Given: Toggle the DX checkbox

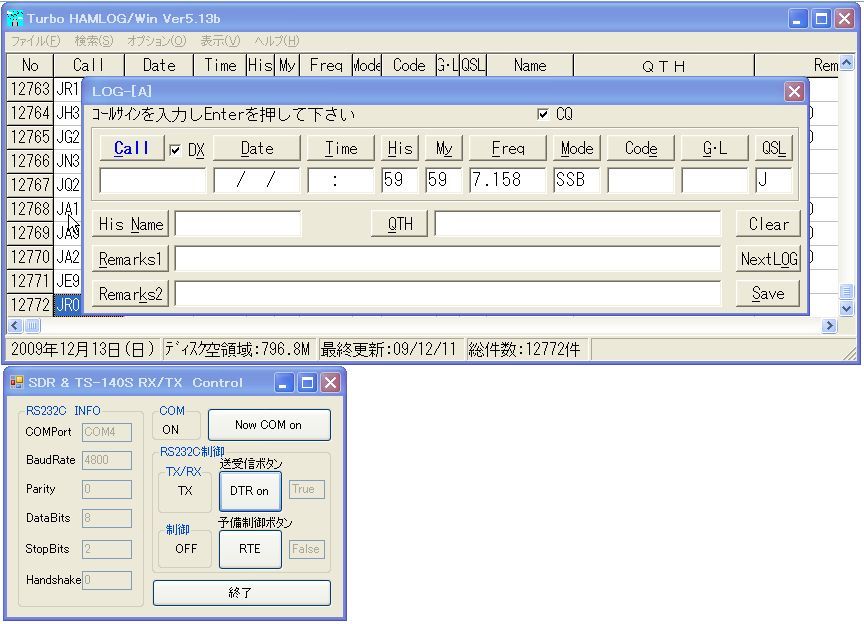Looking at the screenshot, I should coord(175,150).
